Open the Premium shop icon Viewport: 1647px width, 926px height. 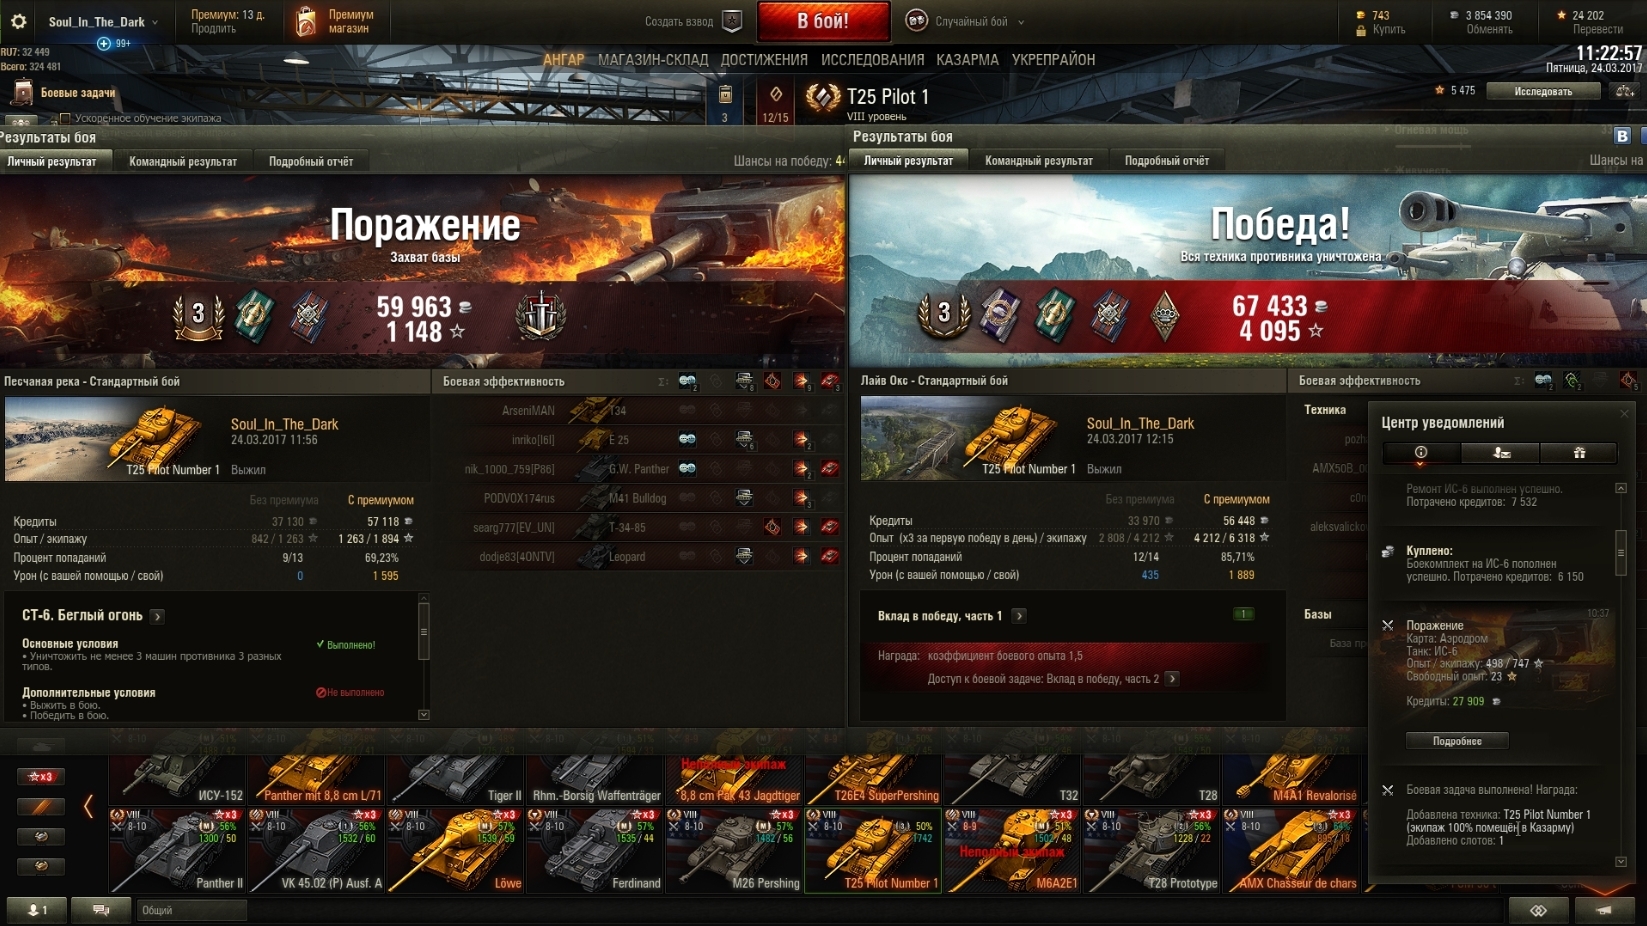307,21
